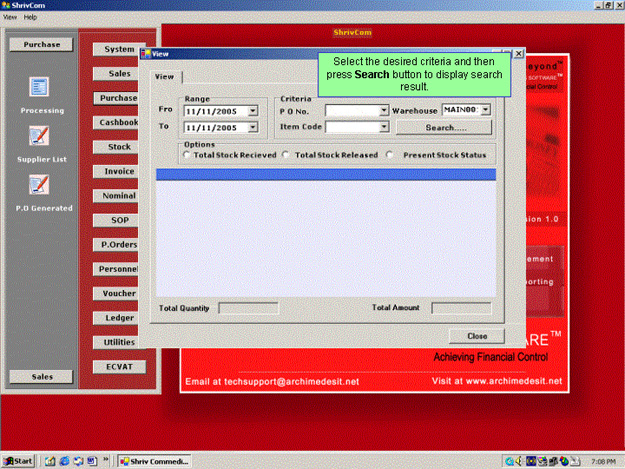
Task: Open the From date picker dropdown
Action: (253, 112)
